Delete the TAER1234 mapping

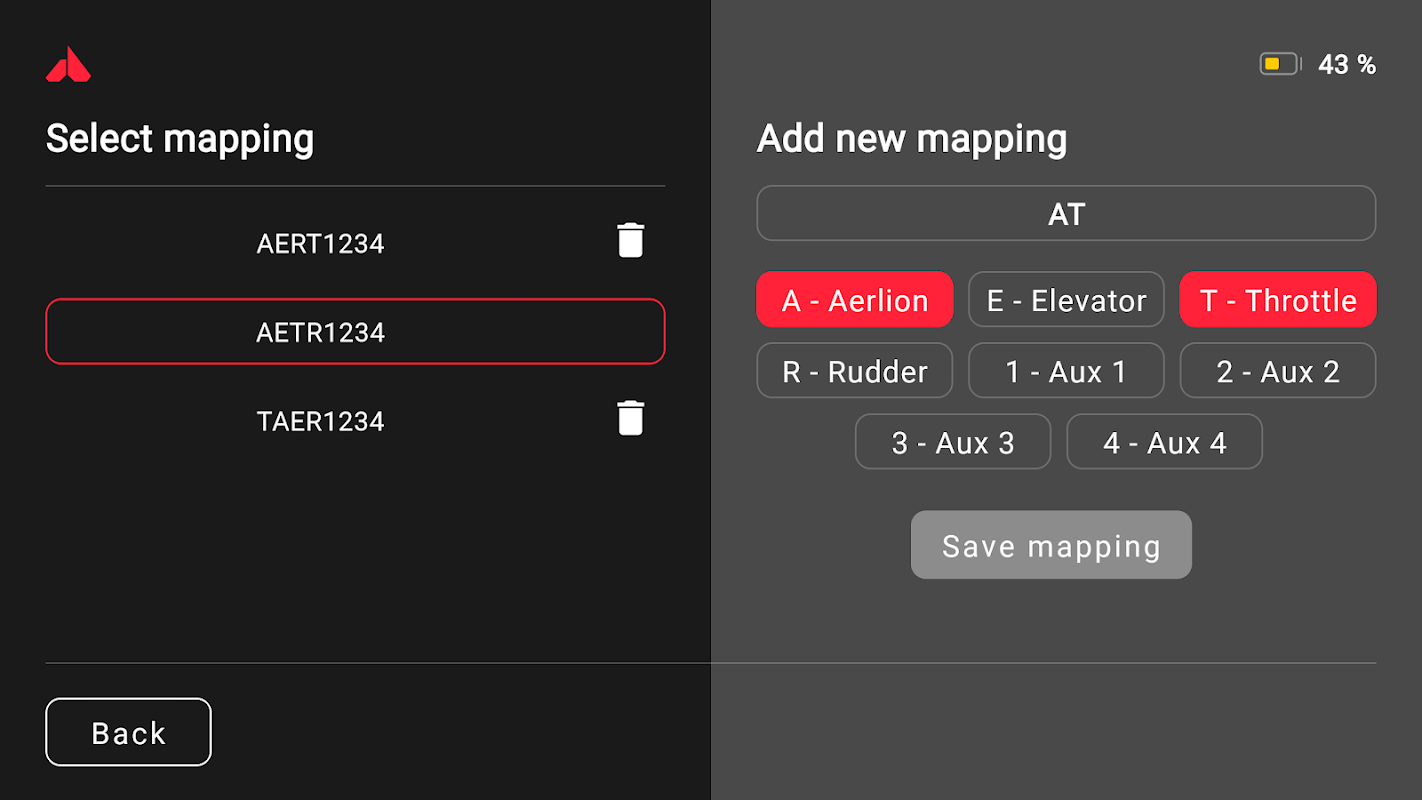(x=630, y=418)
